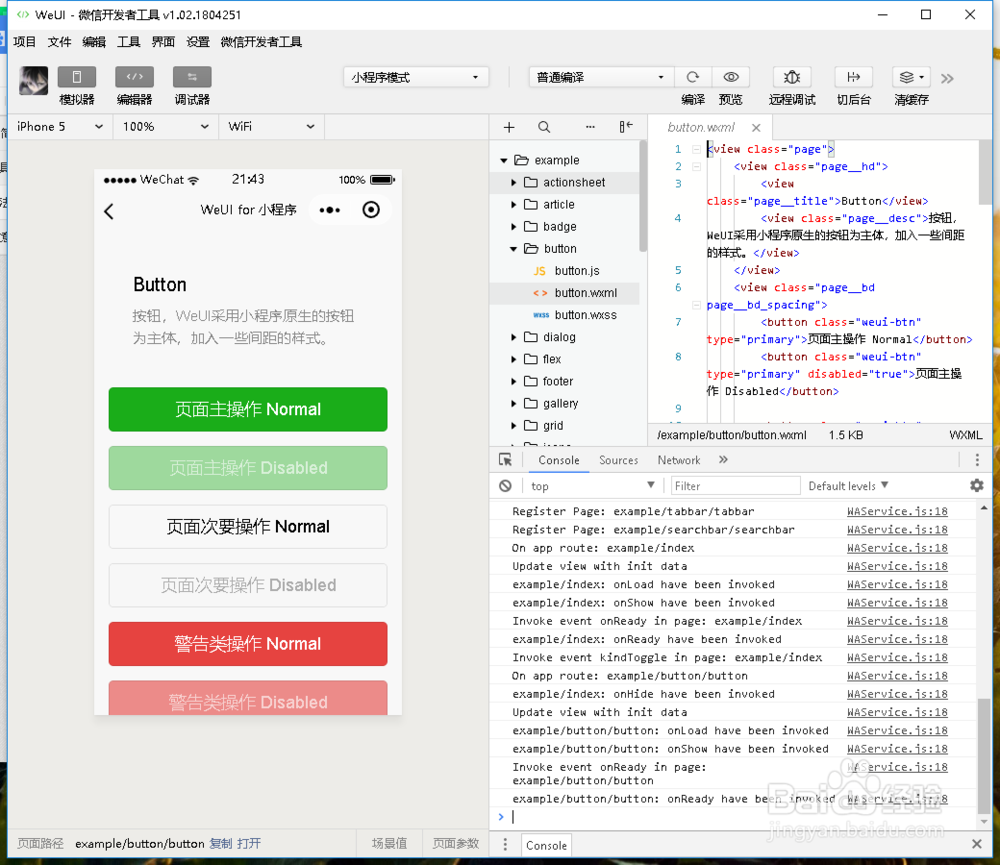Show more toolbar items chevron
The image size is (1000, 865).
(x=947, y=78)
